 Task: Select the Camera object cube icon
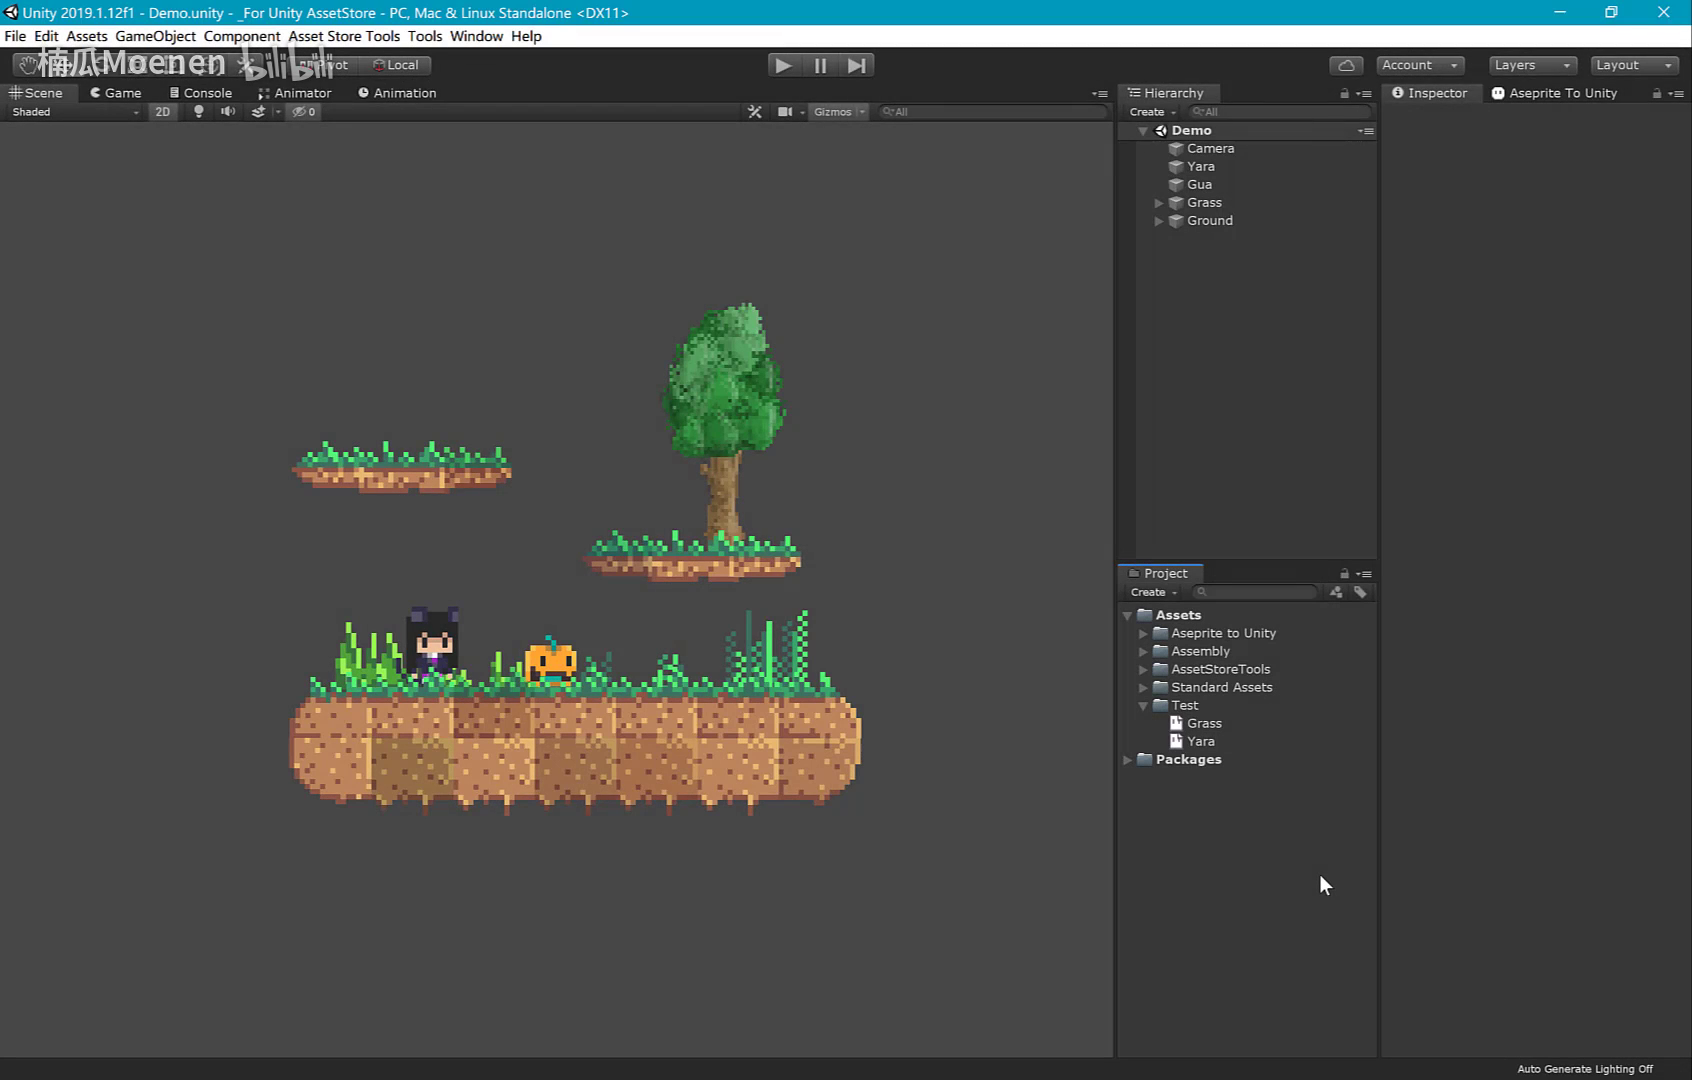[1176, 149]
